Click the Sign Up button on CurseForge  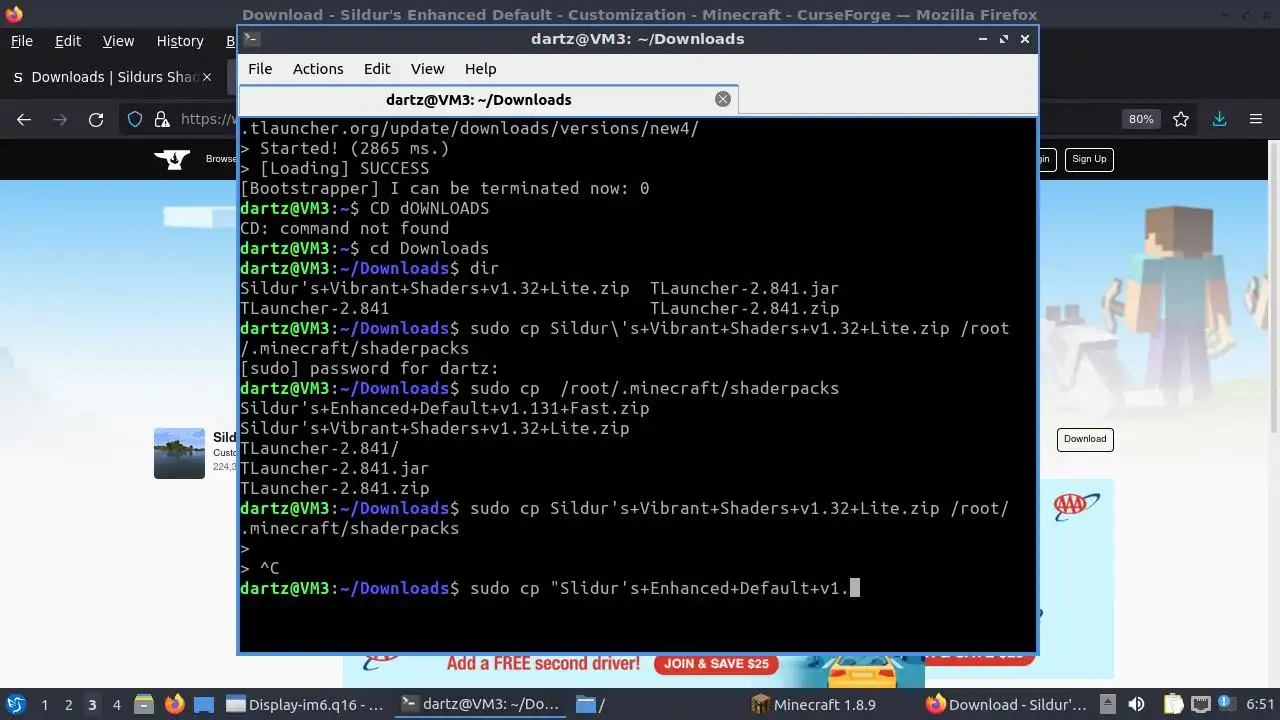[1089, 159]
